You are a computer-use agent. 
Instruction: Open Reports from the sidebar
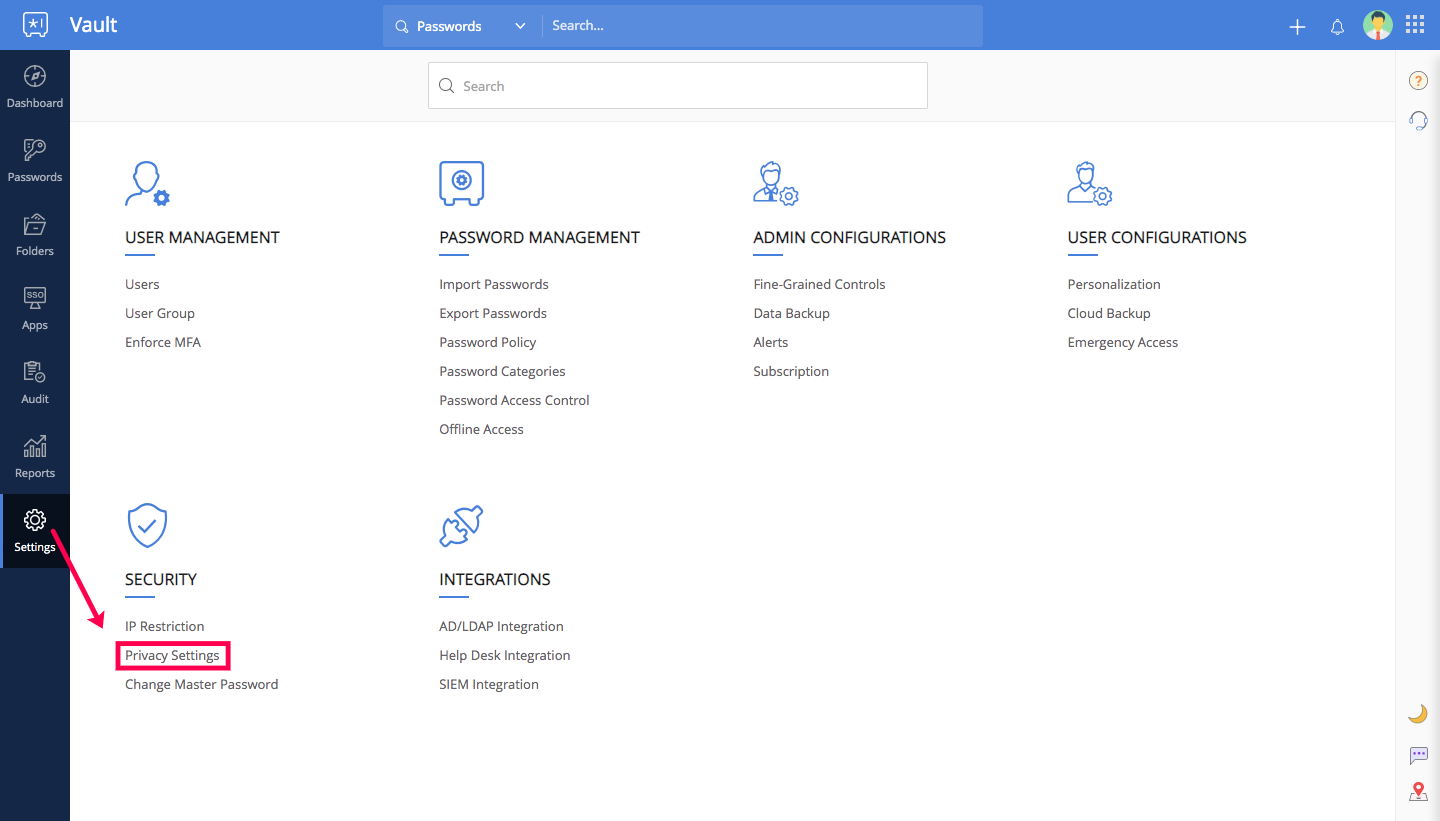(x=35, y=457)
